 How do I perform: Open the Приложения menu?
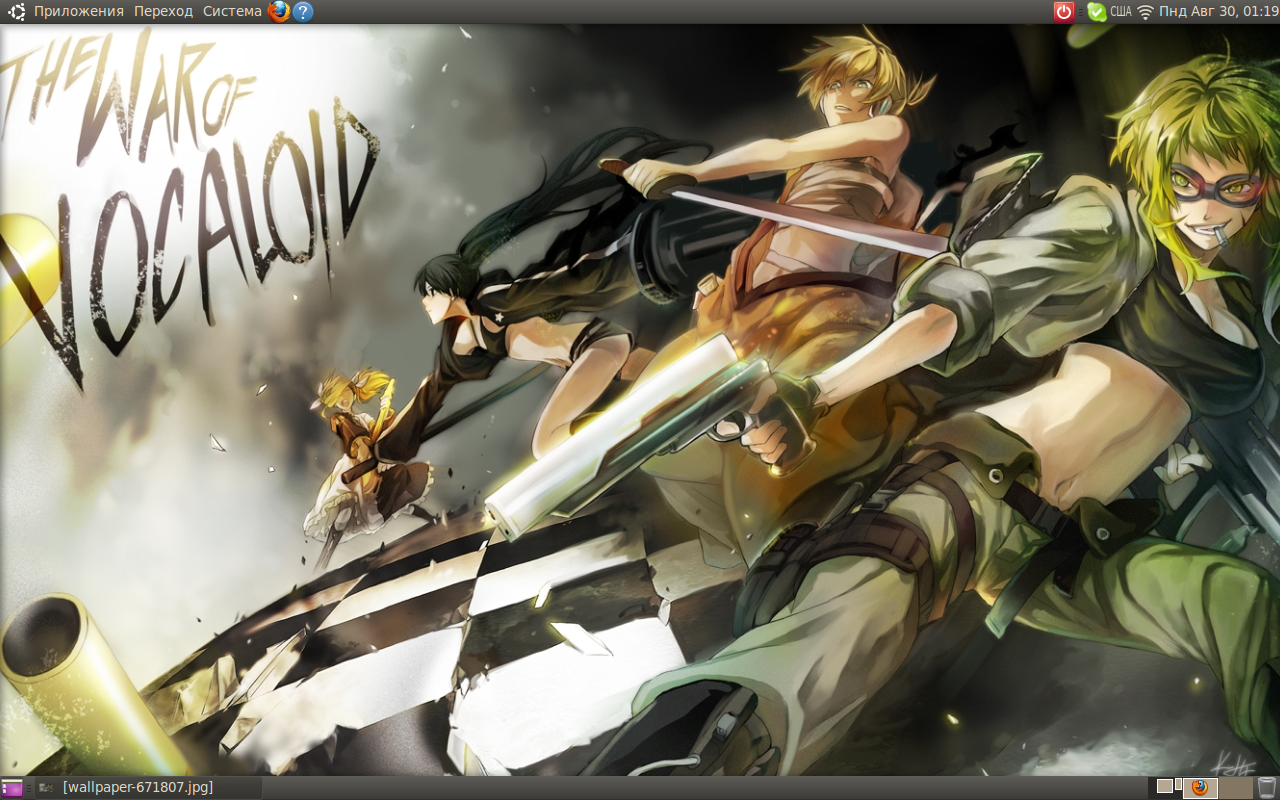pos(79,12)
